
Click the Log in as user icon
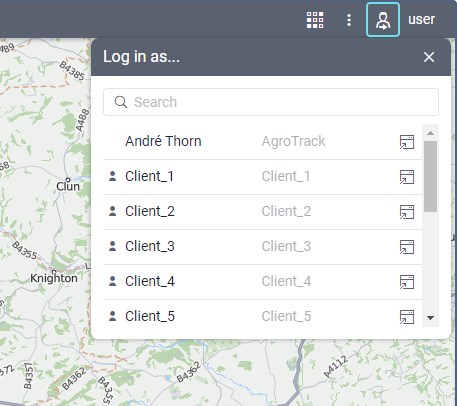[383, 20]
